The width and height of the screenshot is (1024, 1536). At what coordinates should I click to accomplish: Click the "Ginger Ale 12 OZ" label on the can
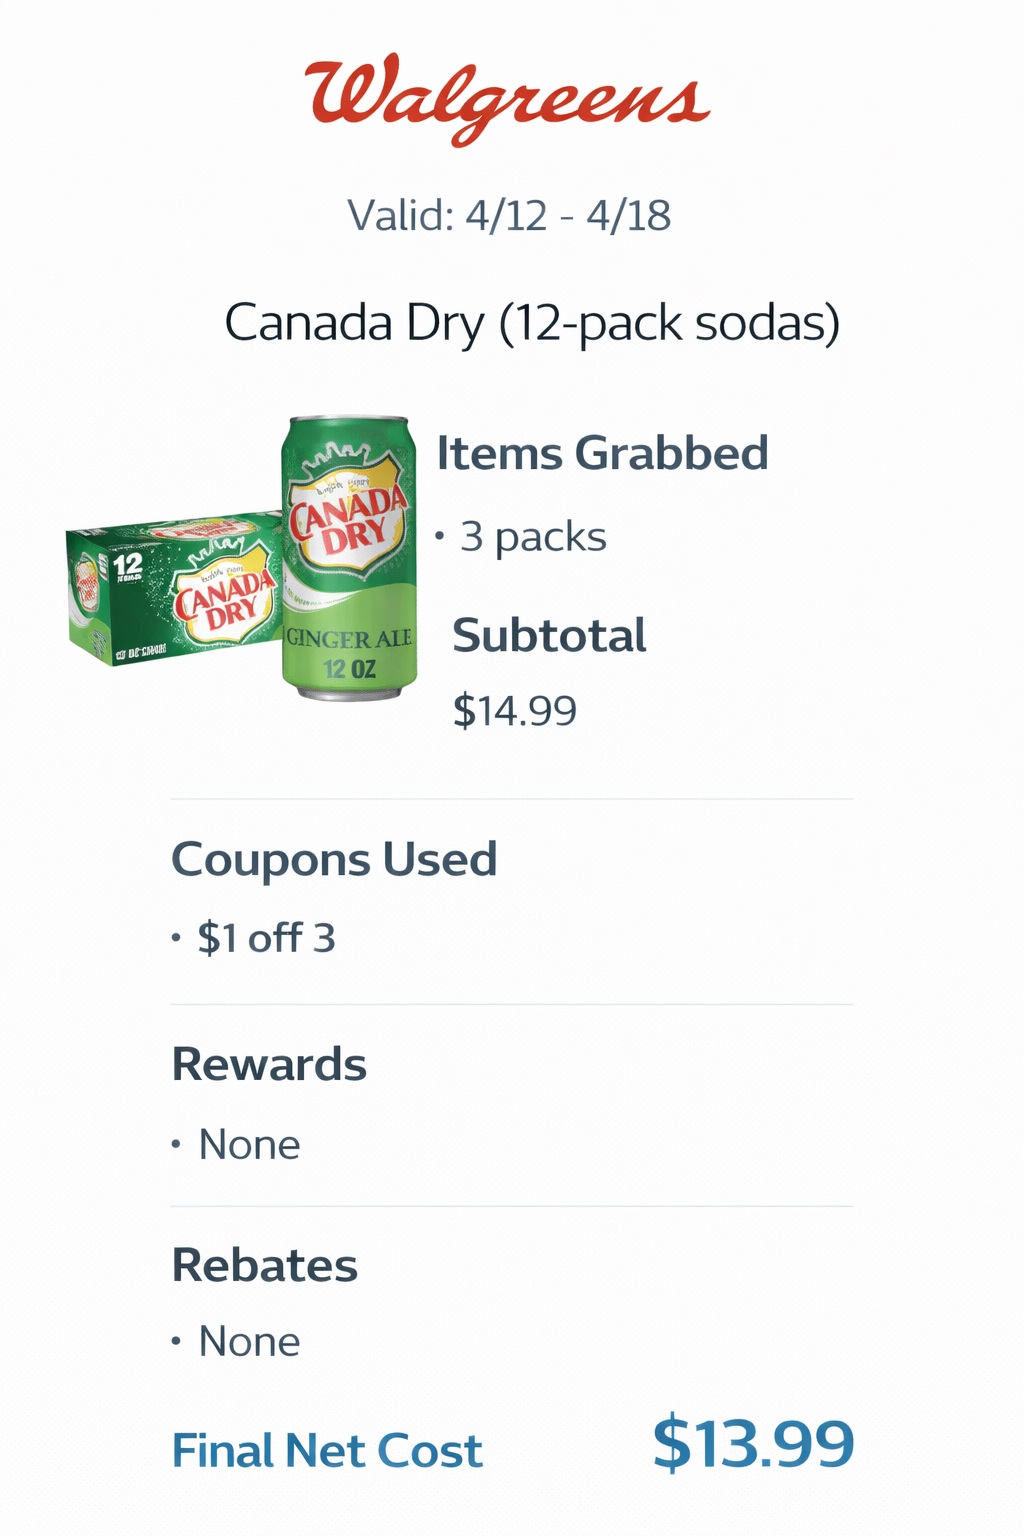(x=349, y=652)
